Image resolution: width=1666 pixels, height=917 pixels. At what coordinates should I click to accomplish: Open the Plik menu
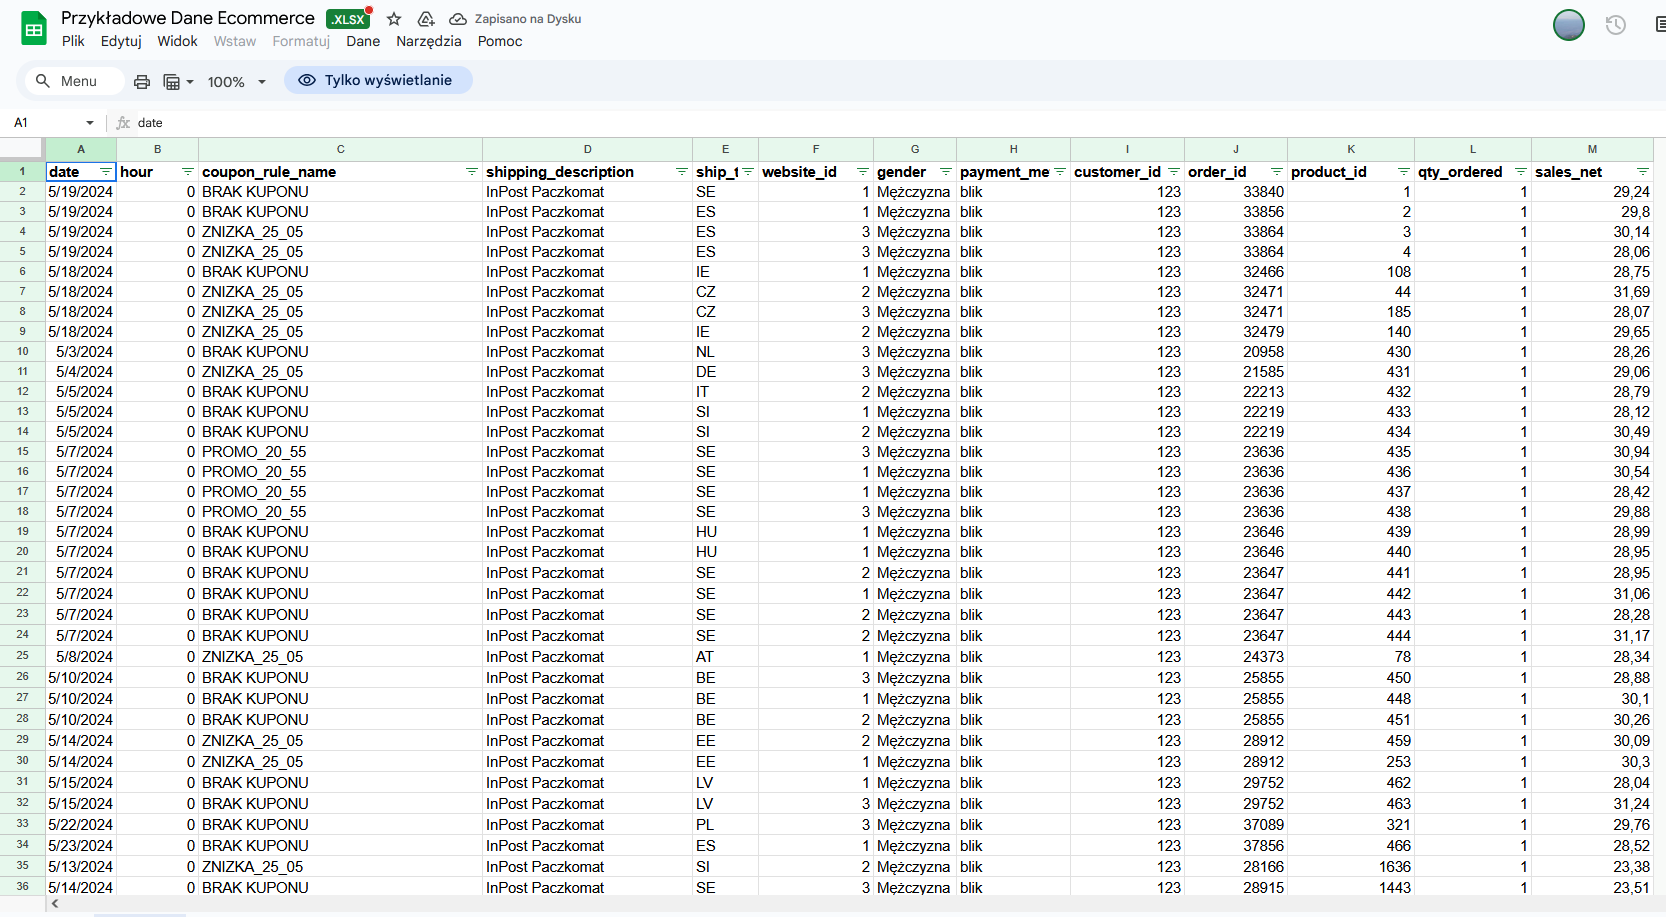point(73,41)
